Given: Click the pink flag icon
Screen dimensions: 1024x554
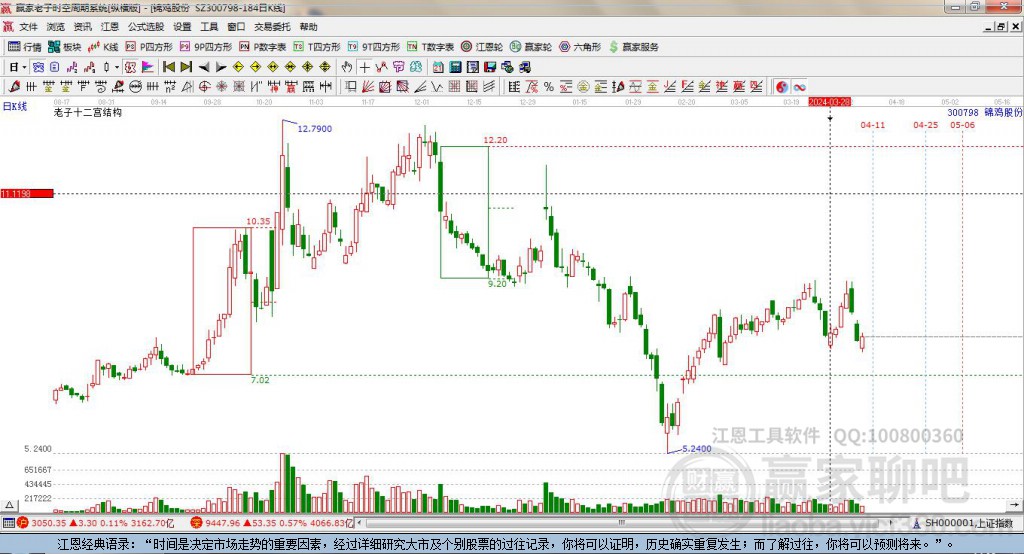Looking at the screenshot, I should pyautogui.click(x=148, y=67).
